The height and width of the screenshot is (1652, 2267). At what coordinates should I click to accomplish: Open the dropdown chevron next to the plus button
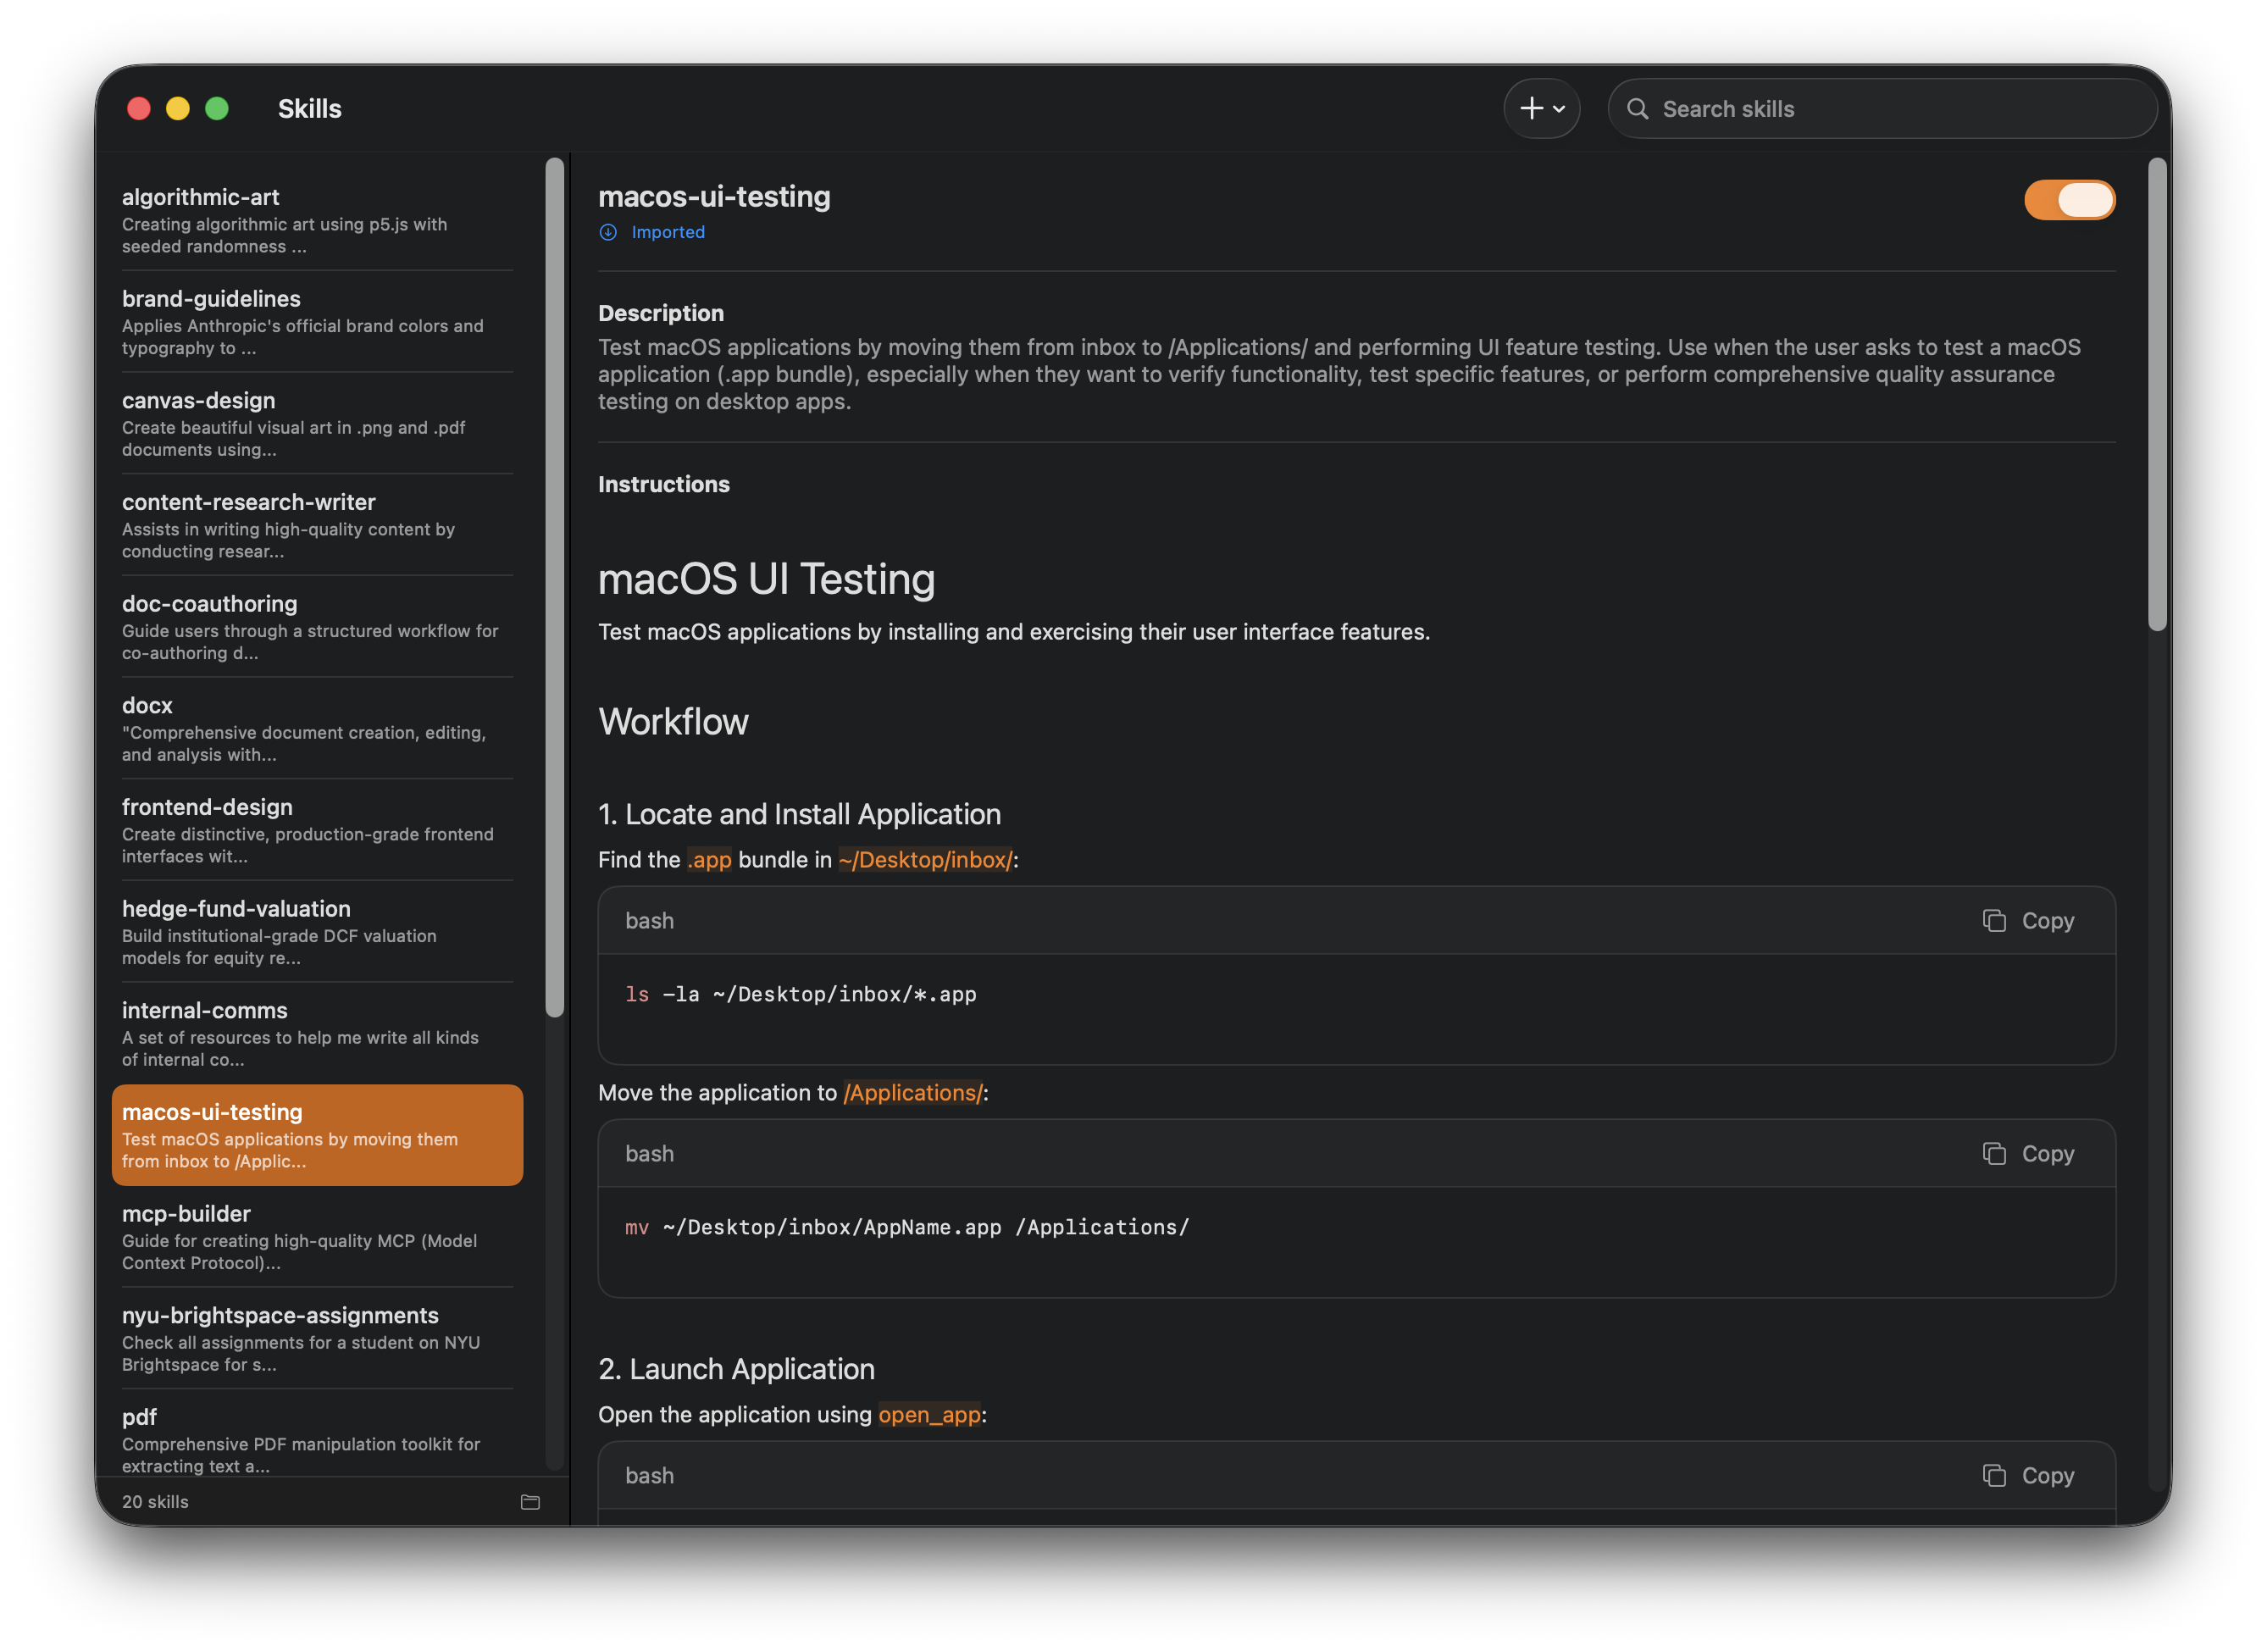(x=1558, y=108)
